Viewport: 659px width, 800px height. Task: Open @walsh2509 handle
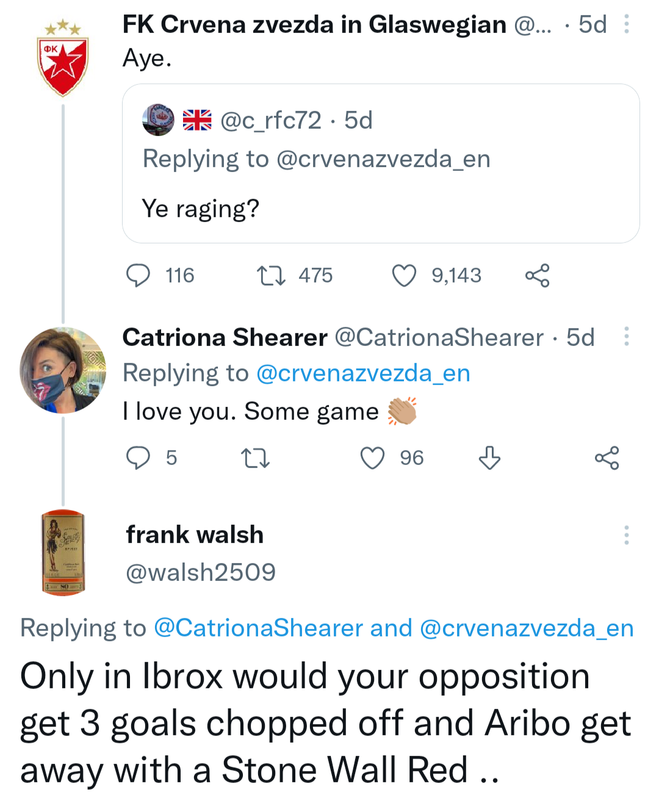click(200, 572)
